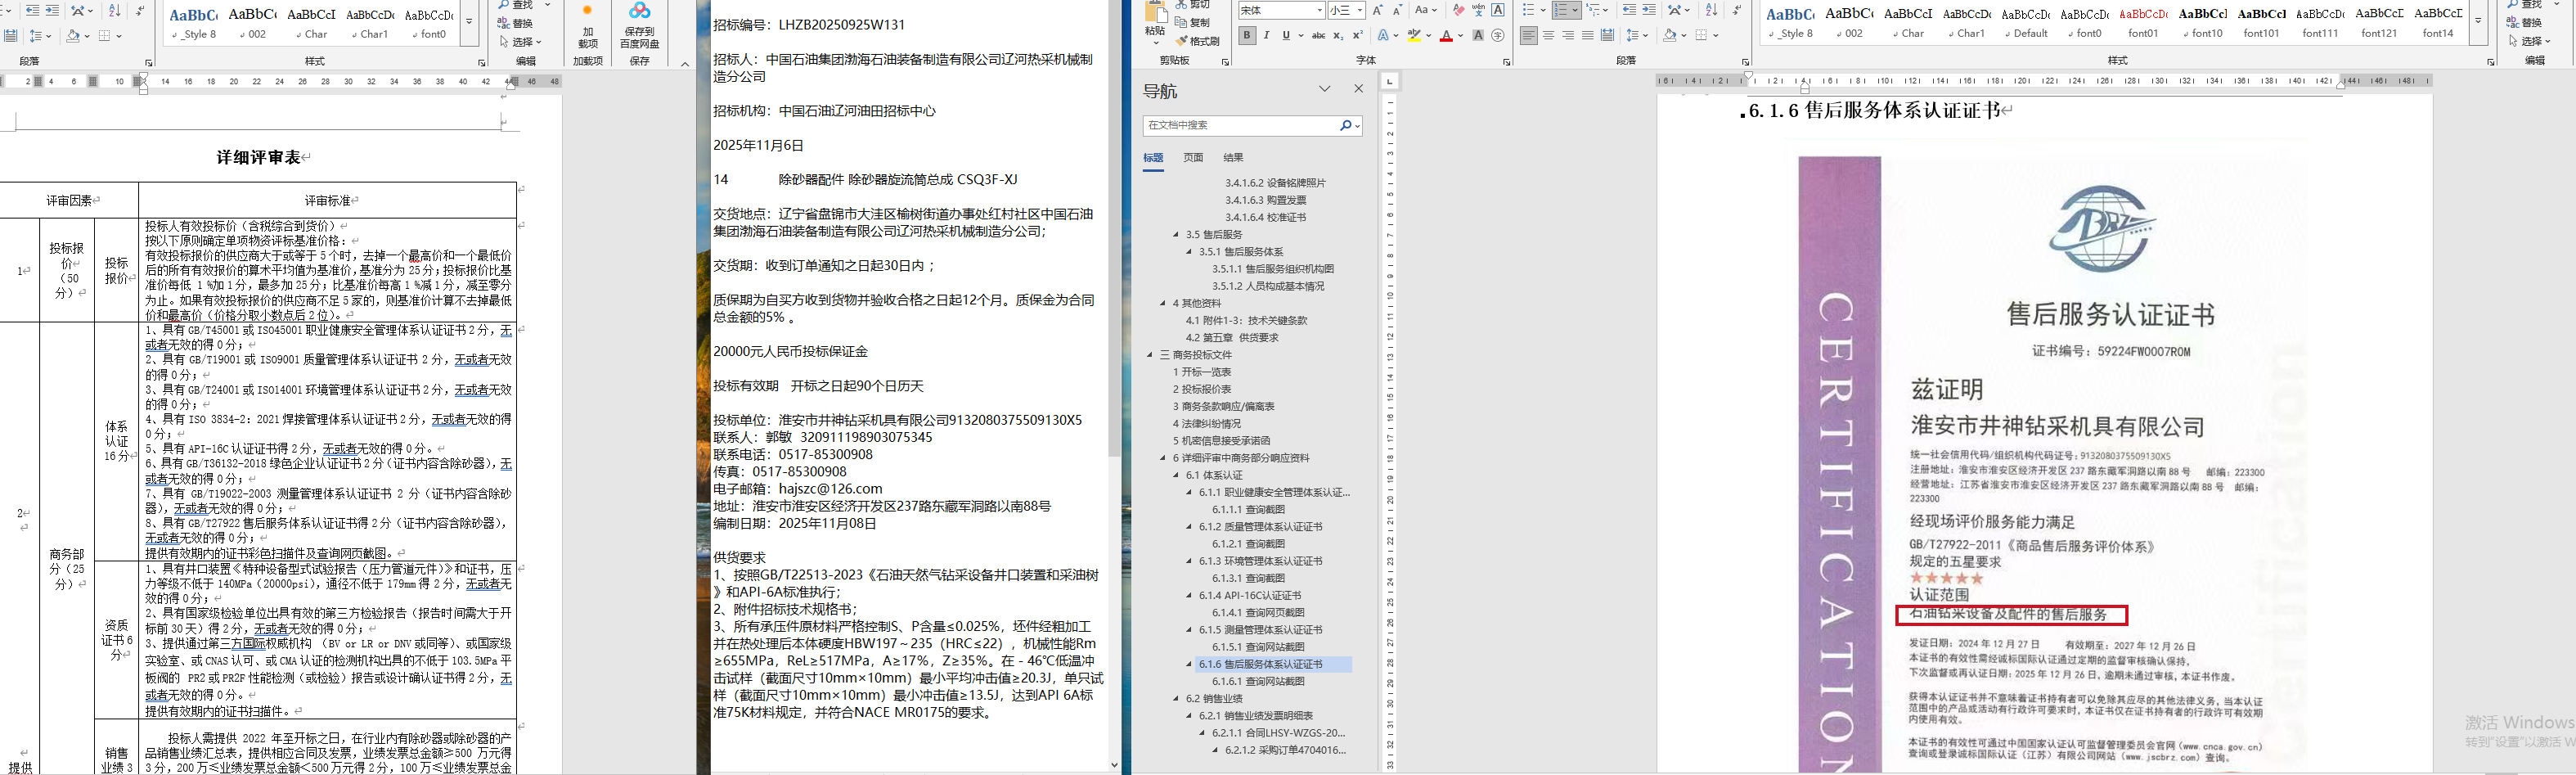Clear all formatting with the eraser icon
Screen dimensions: 2576x775
tap(1458, 10)
